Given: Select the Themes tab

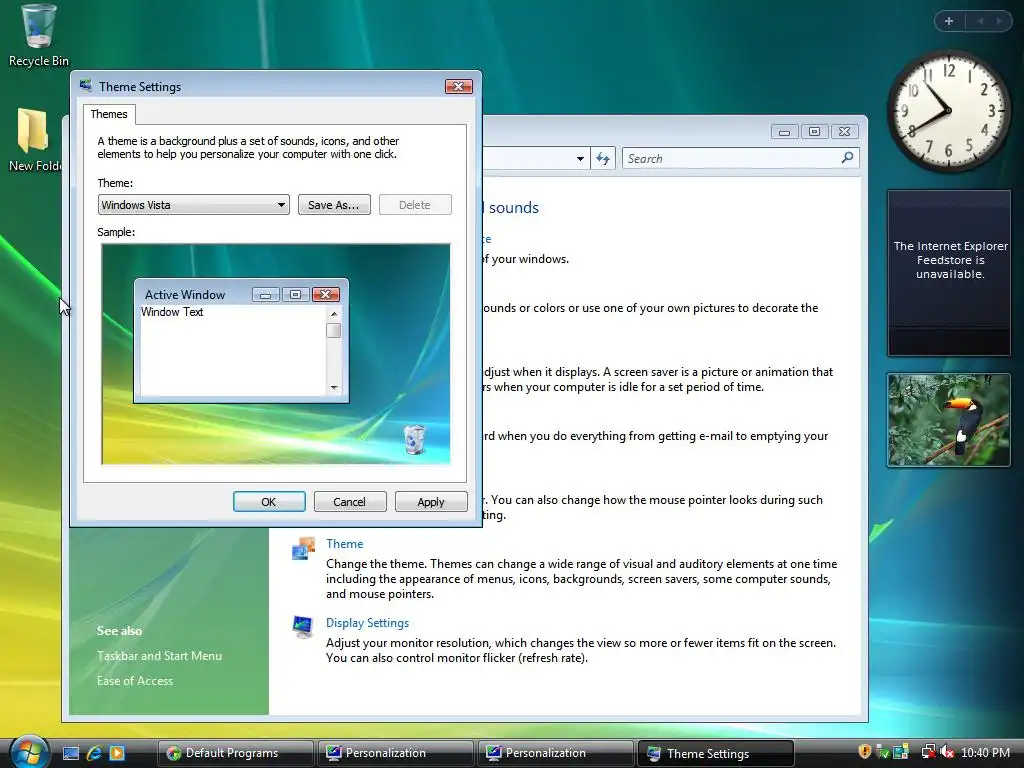Looking at the screenshot, I should [x=109, y=114].
